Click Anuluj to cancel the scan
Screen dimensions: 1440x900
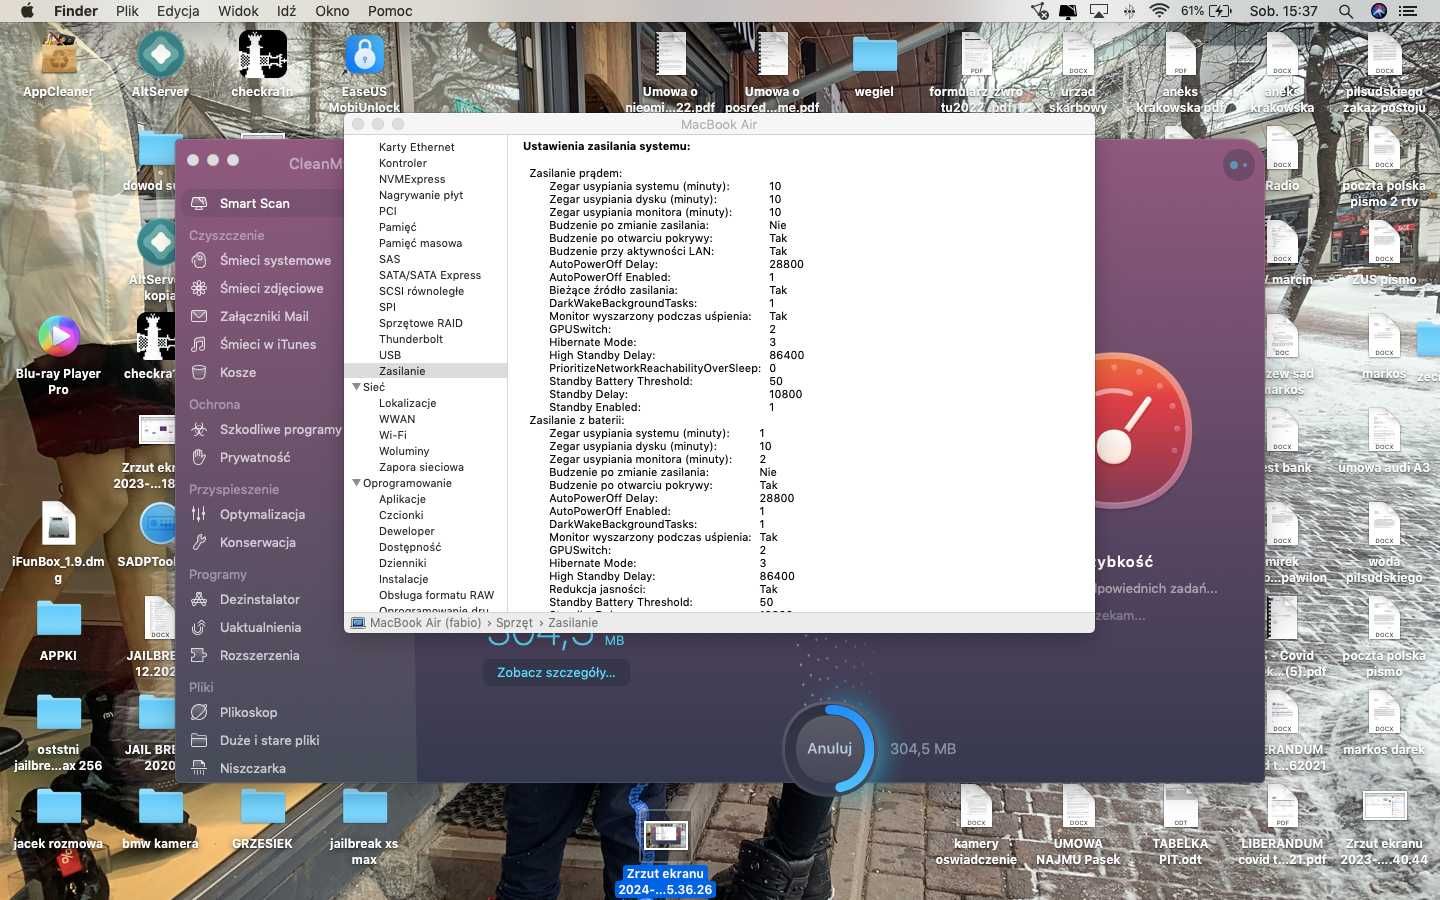tap(829, 748)
